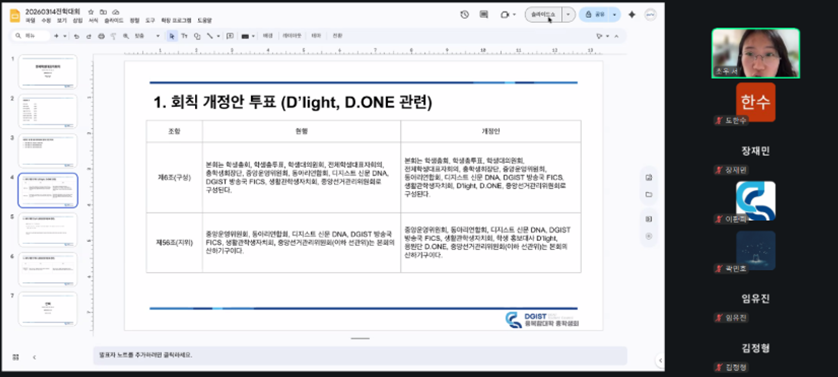Open the border color dropdown arrow
Screen dimensions: 838x377
point(253,36)
